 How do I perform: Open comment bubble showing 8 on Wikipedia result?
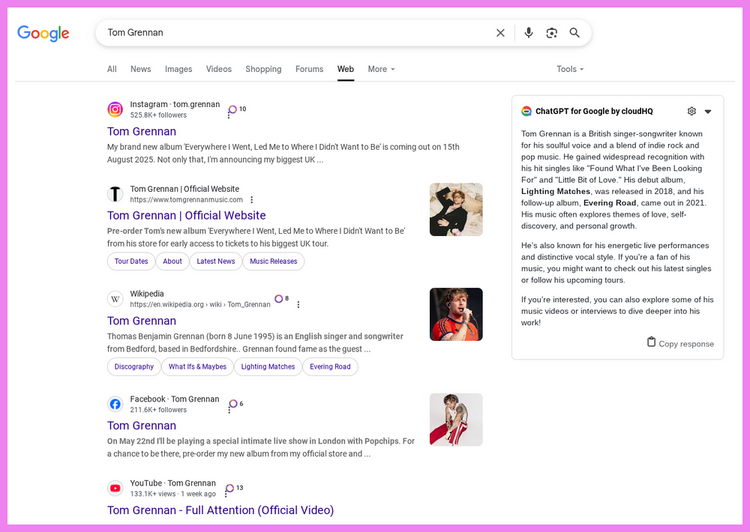(281, 299)
